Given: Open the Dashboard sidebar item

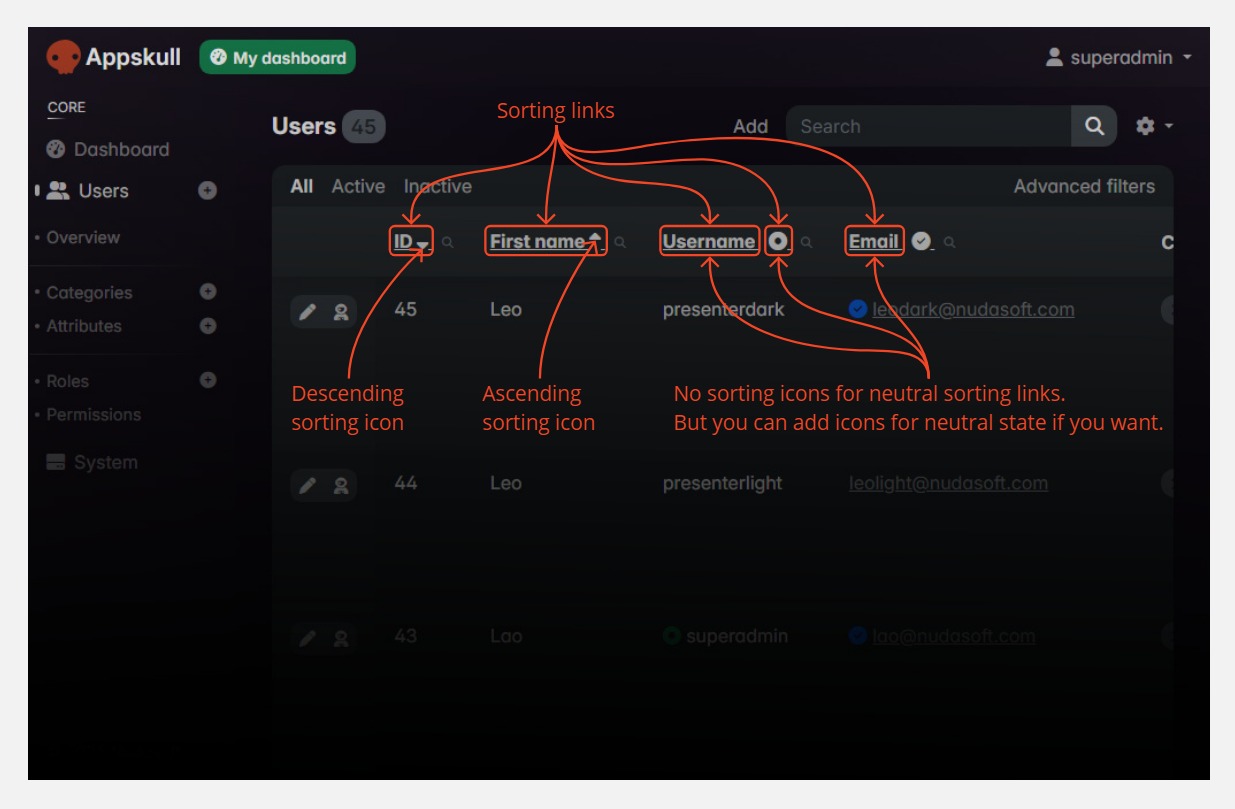Looking at the screenshot, I should click(x=108, y=149).
